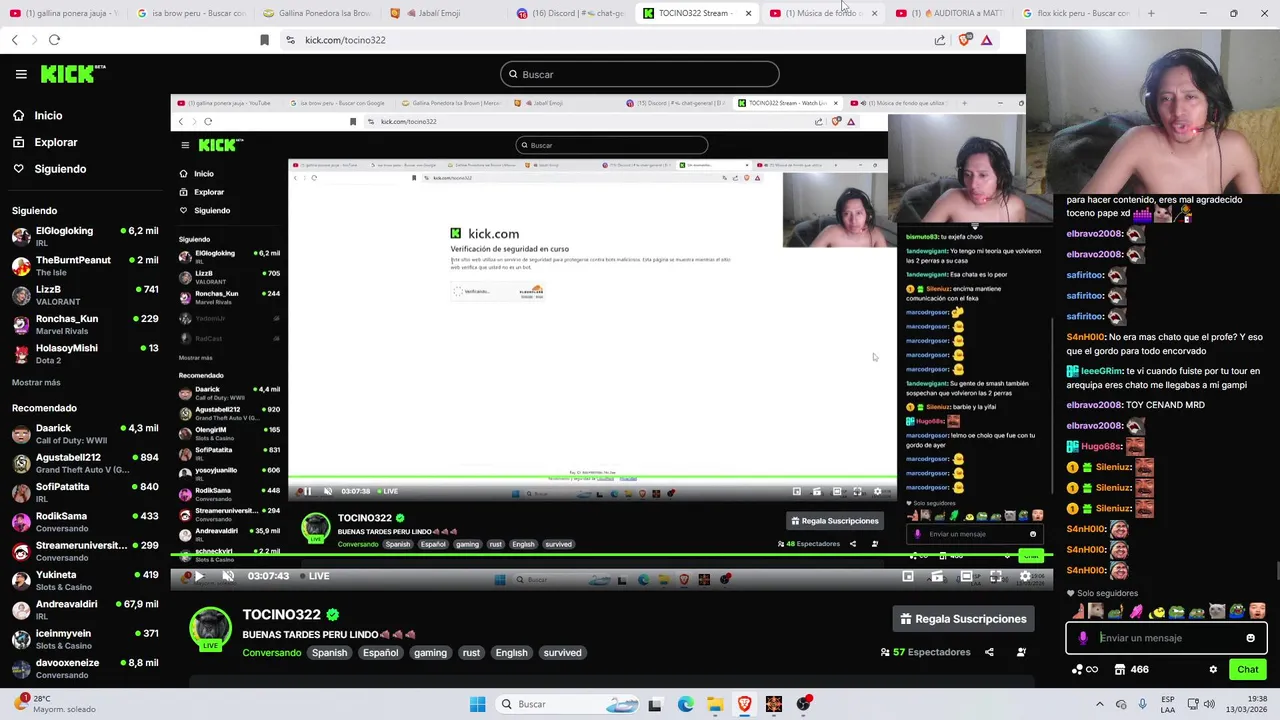Select the Spanish tag
The height and width of the screenshot is (720, 1280).
pos(329,653)
